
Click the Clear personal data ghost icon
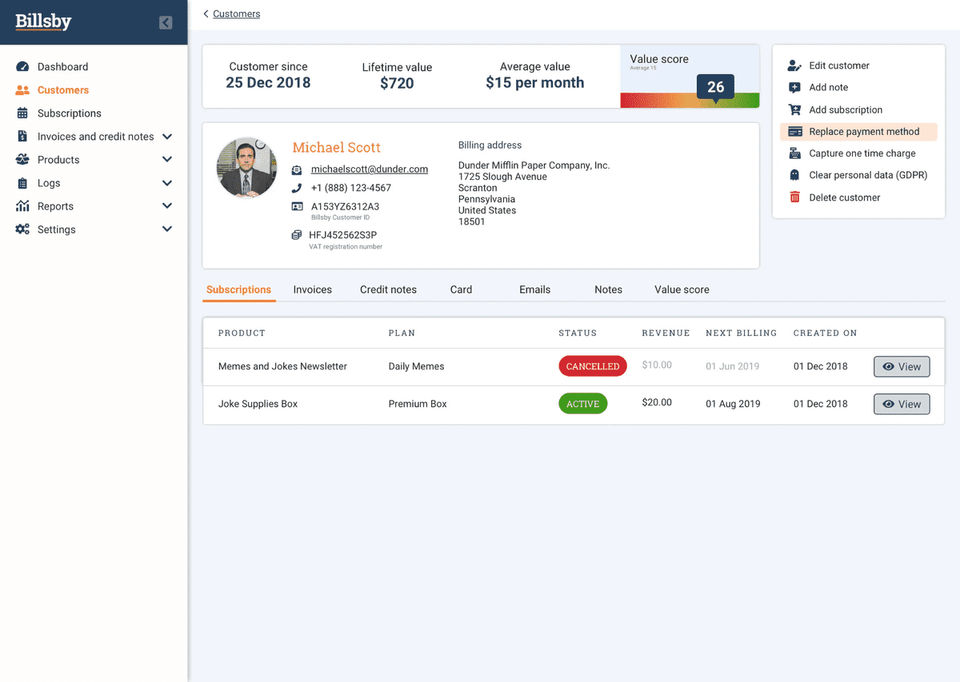(x=794, y=175)
